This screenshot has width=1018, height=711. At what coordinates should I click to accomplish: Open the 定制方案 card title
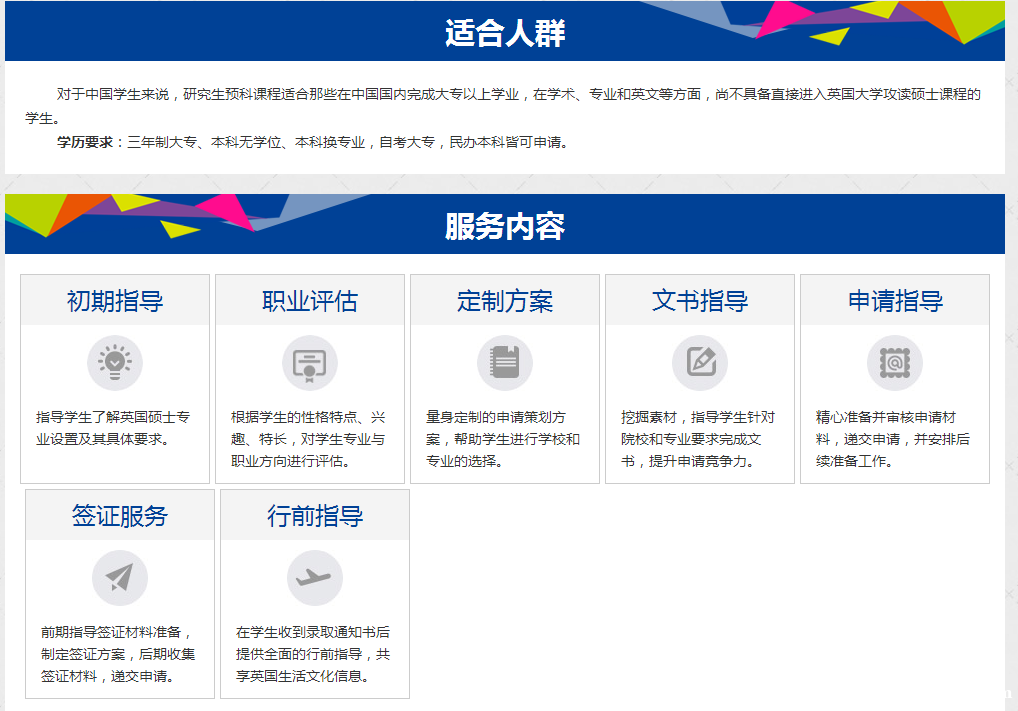click(505, 301)
